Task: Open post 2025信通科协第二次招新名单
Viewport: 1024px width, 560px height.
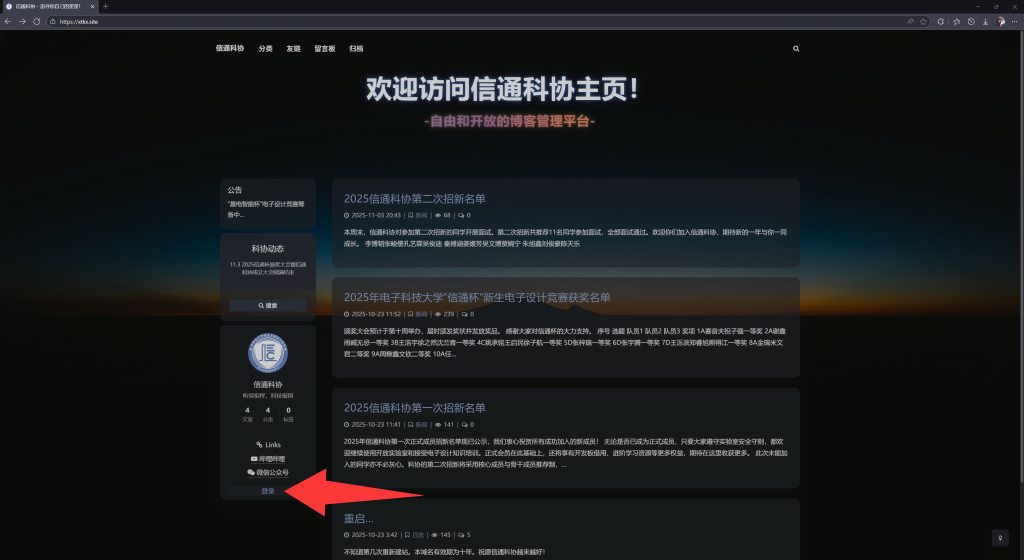Action: click(x=414, y=199)
